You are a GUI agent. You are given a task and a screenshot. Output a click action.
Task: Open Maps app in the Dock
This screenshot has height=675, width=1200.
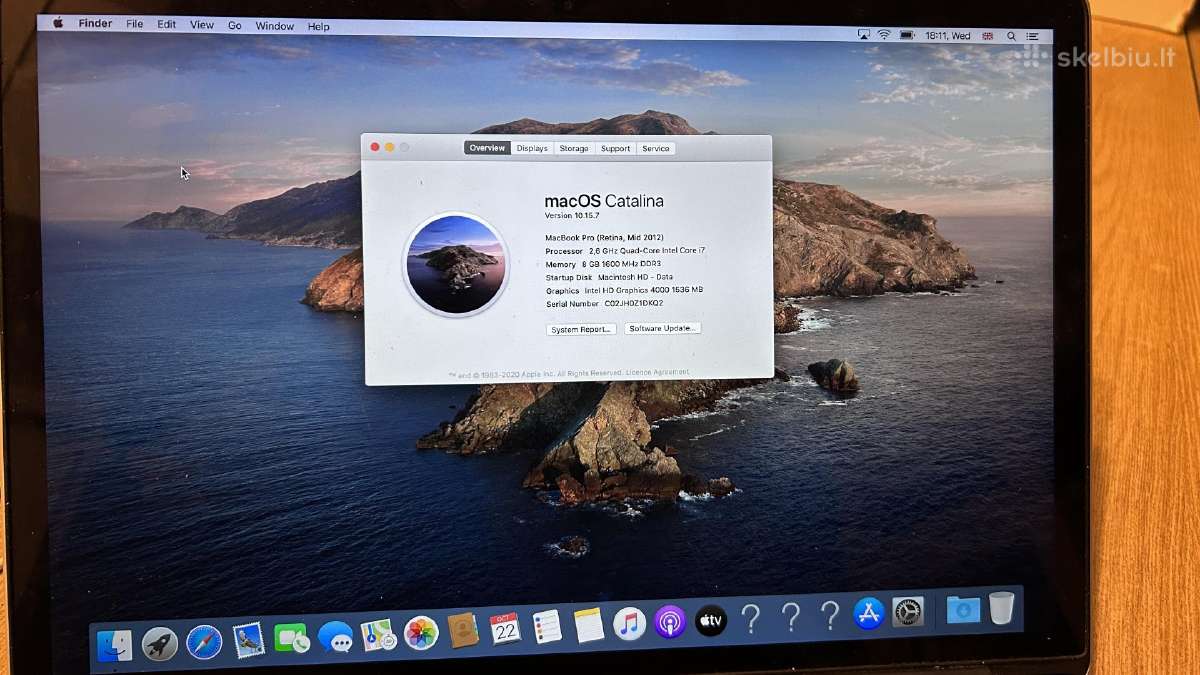378,634
